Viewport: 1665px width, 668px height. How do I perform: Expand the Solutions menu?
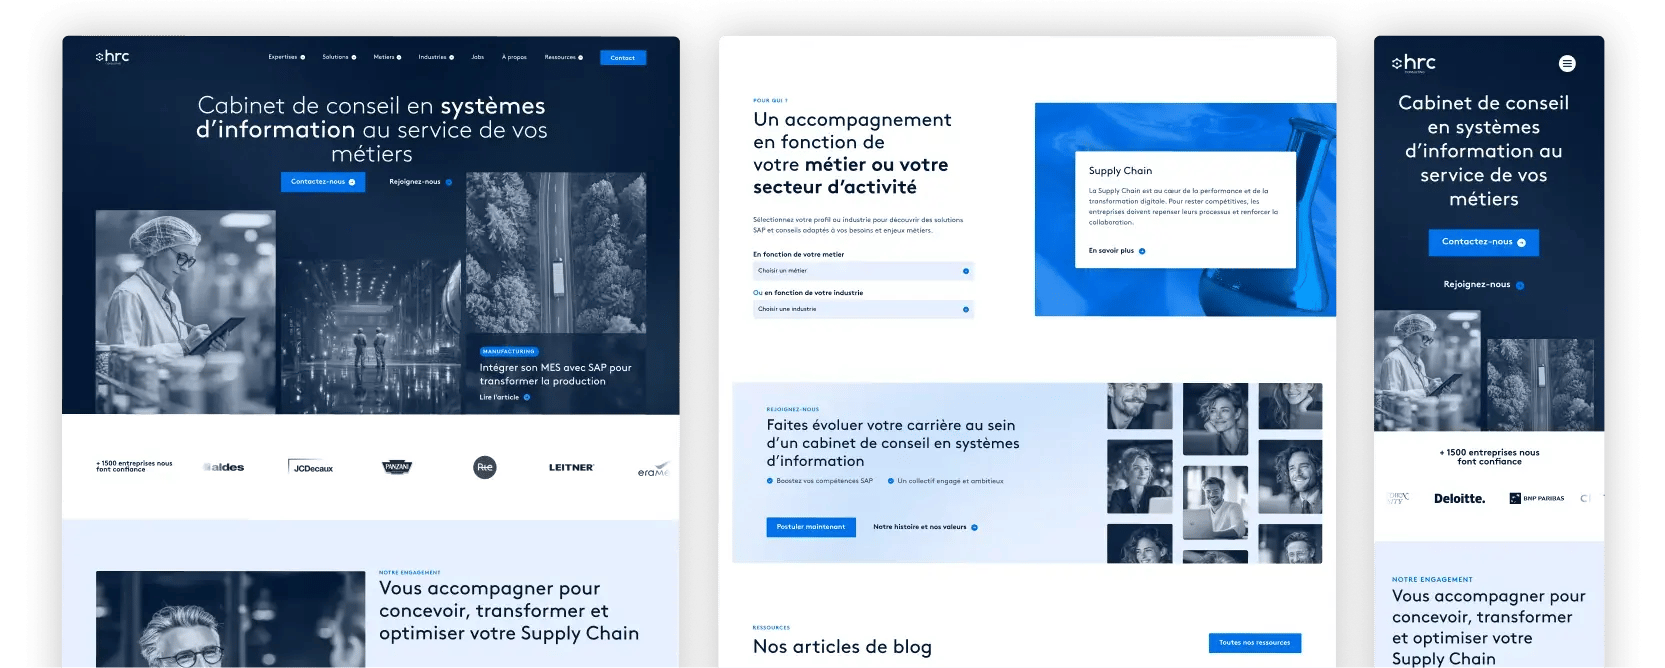click(x=339, y=57)
